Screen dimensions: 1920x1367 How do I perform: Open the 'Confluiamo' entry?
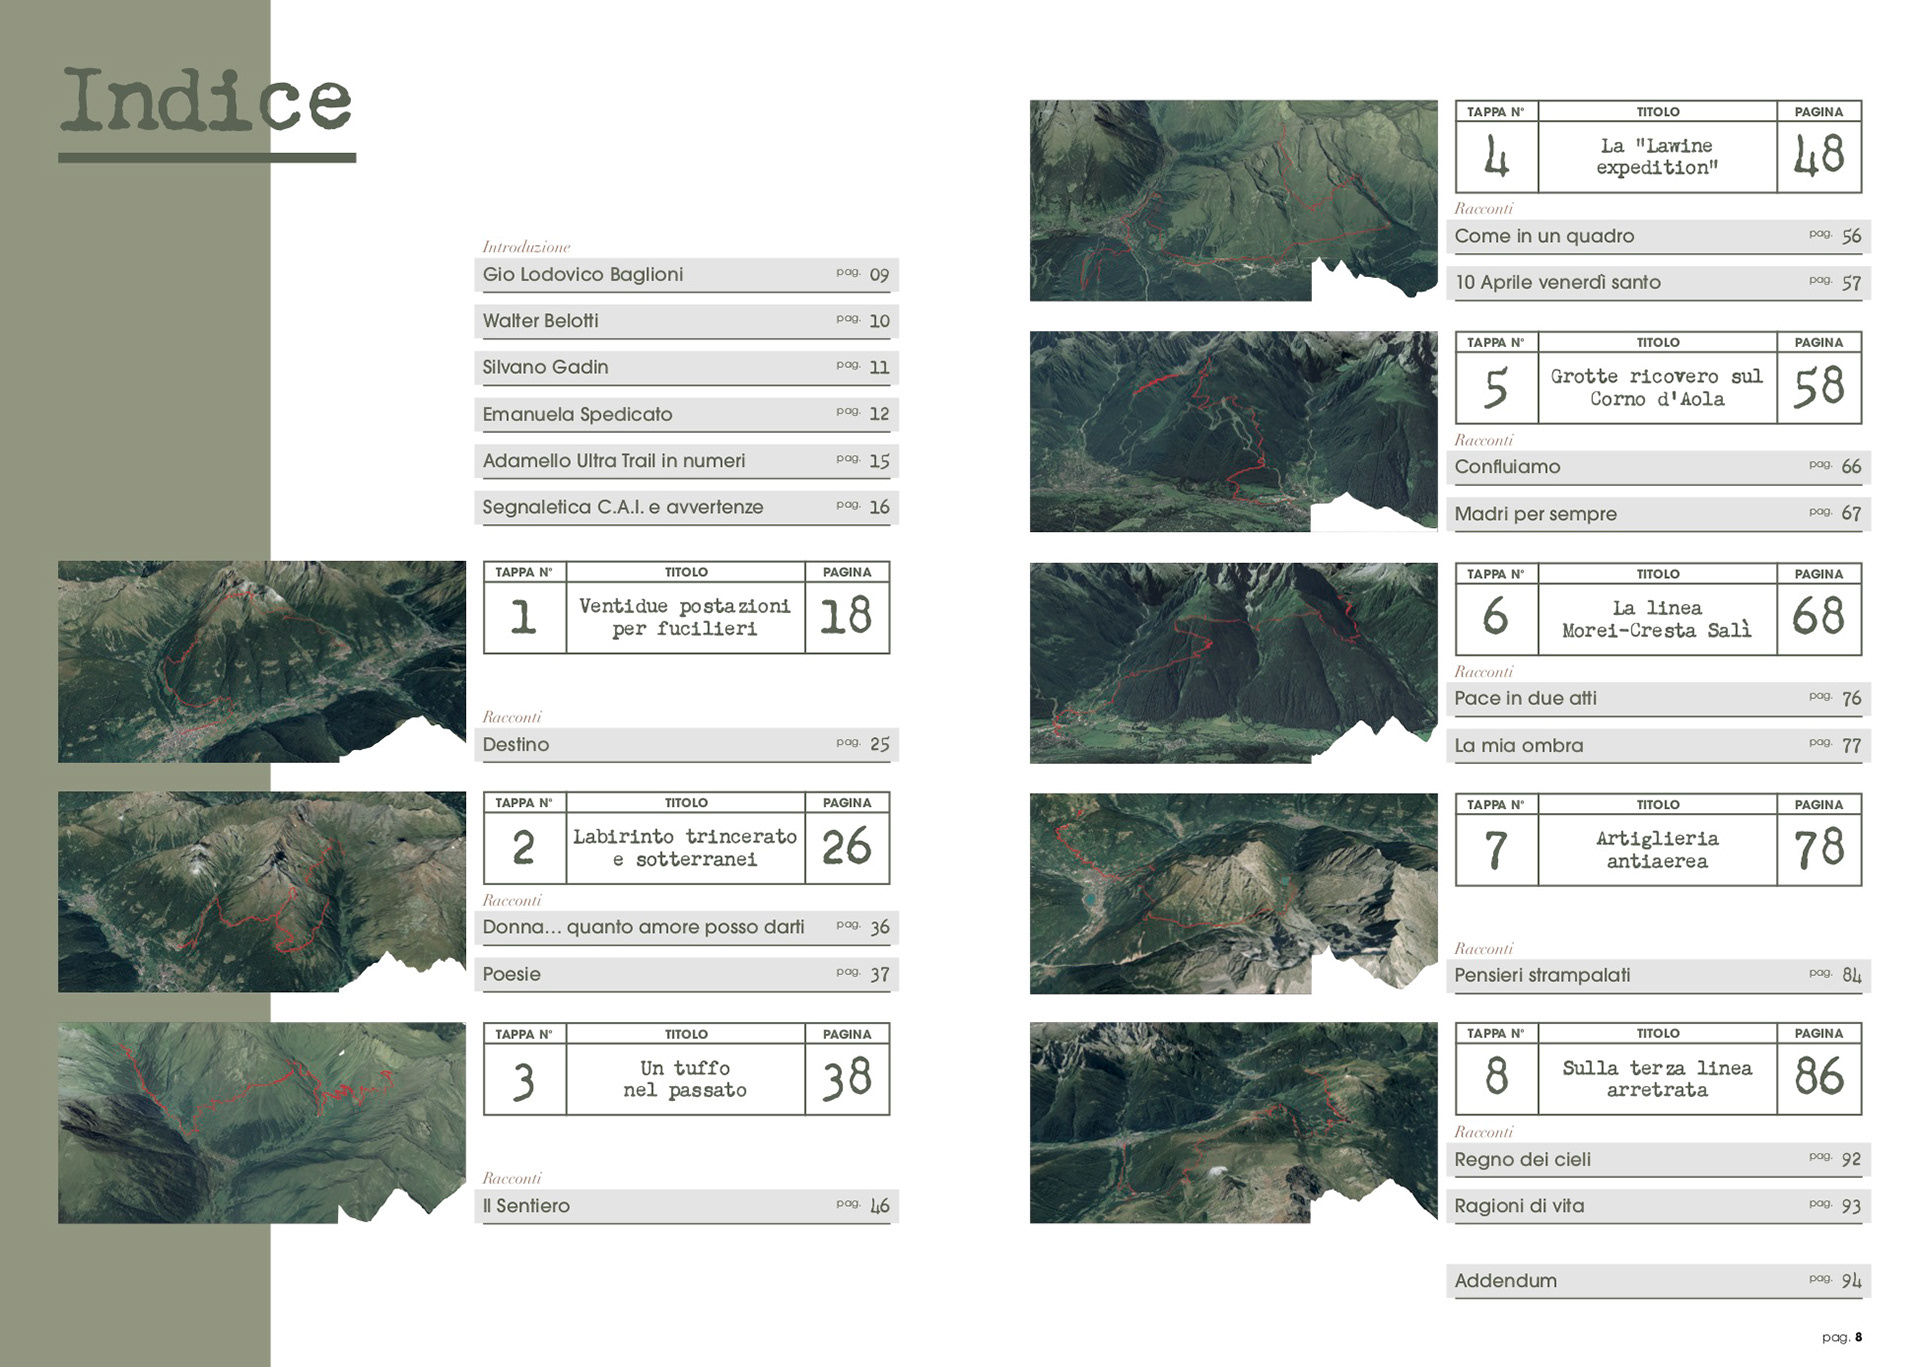pyautogui.click(x=1658, y=468)
